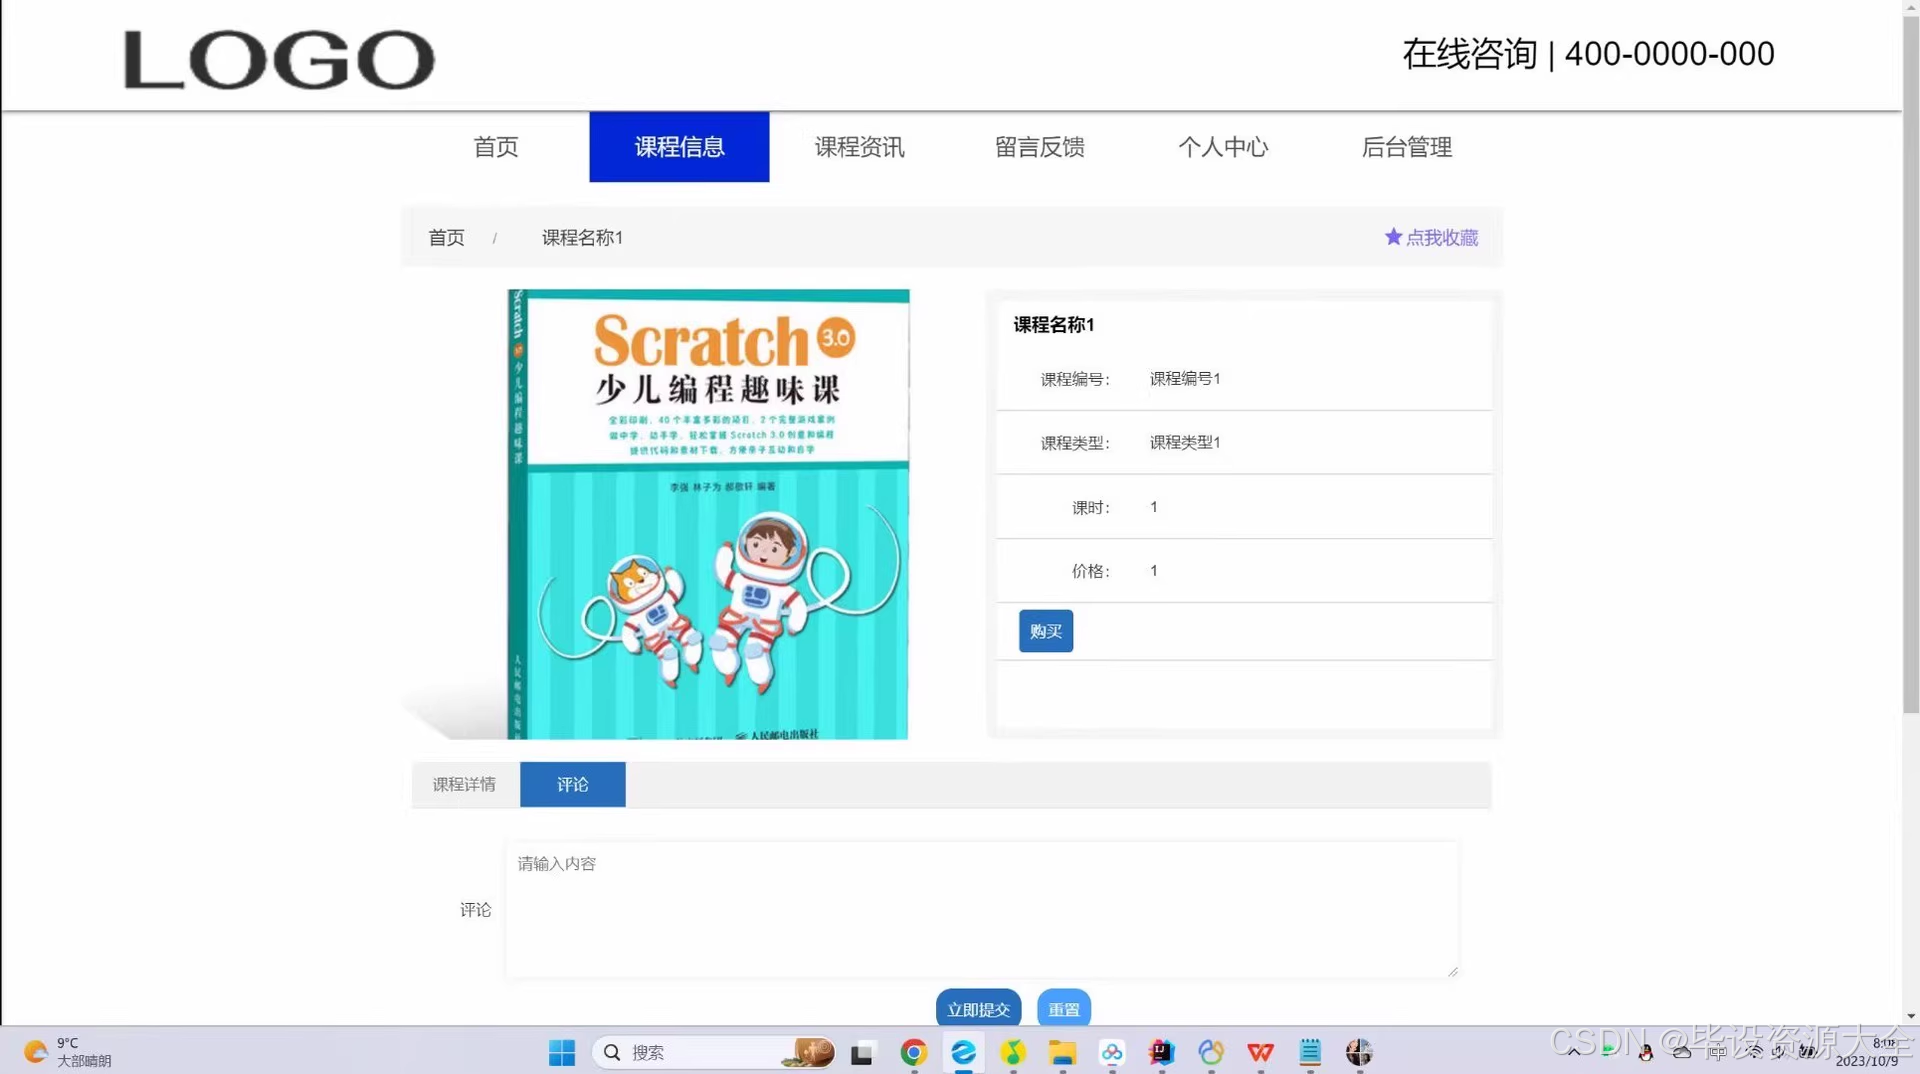Image resolution: width=1920 pixels, height=1074 pixels.
Task: Show hidden system tray icons chevron
Action: [1573, 1052]
